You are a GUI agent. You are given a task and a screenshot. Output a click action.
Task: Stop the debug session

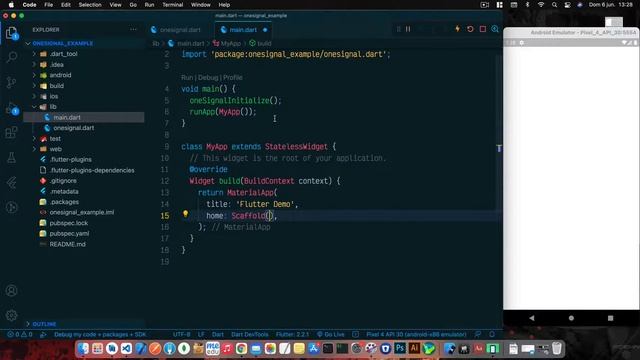[483, 29]
